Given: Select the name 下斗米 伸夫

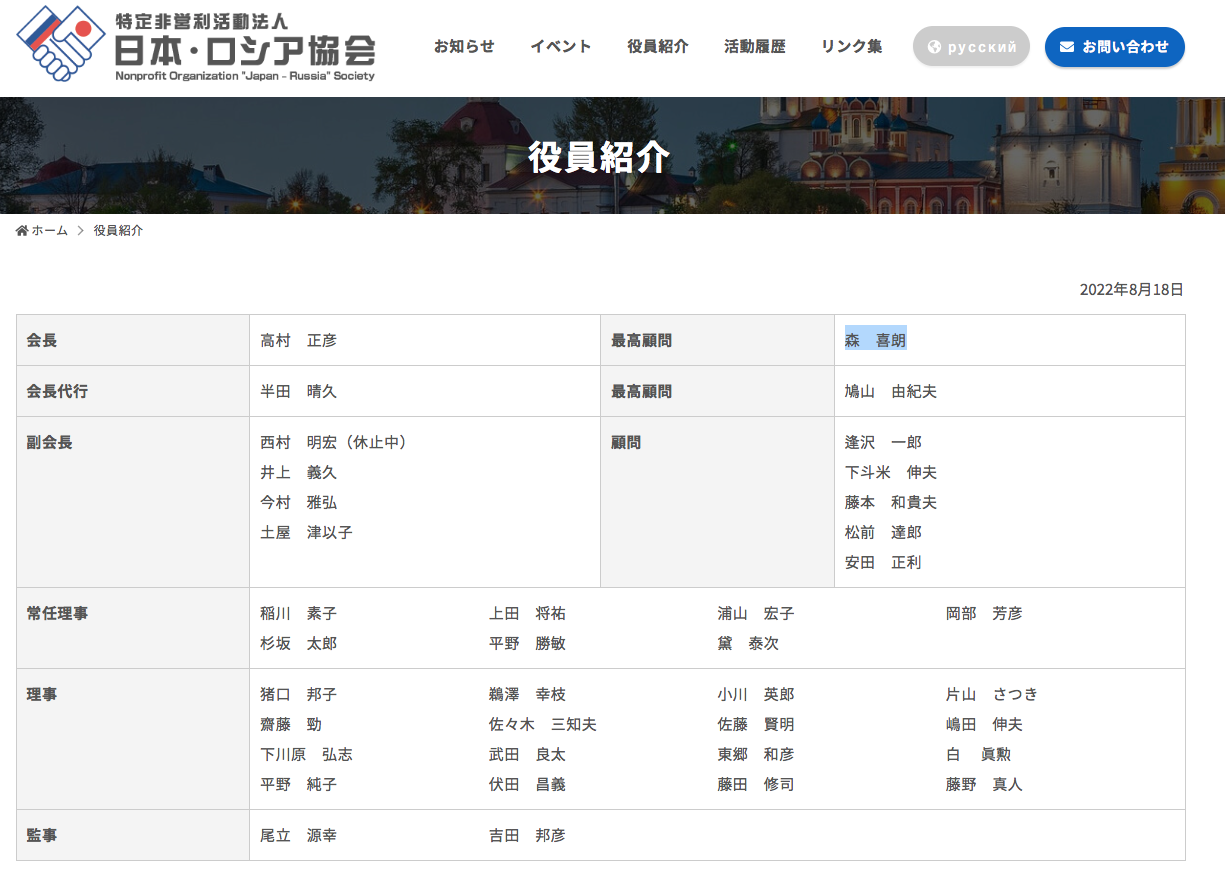Looking at the screenshot, I should click(x=891, y=472).
